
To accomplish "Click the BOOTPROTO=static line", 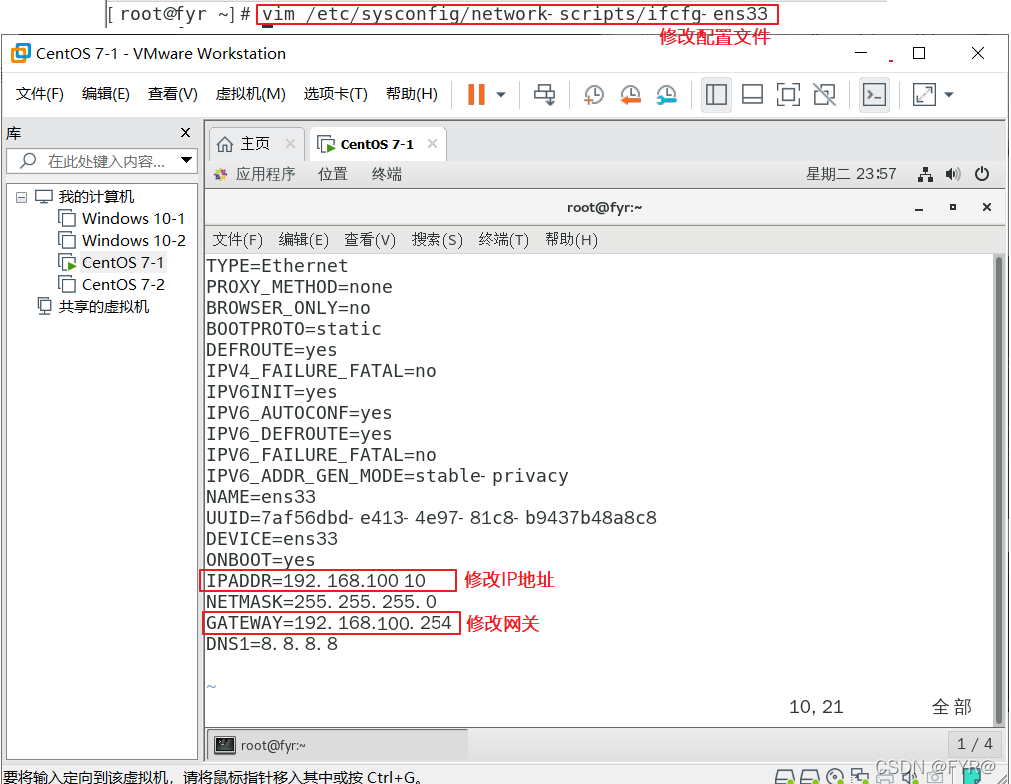I will (294, 329).
